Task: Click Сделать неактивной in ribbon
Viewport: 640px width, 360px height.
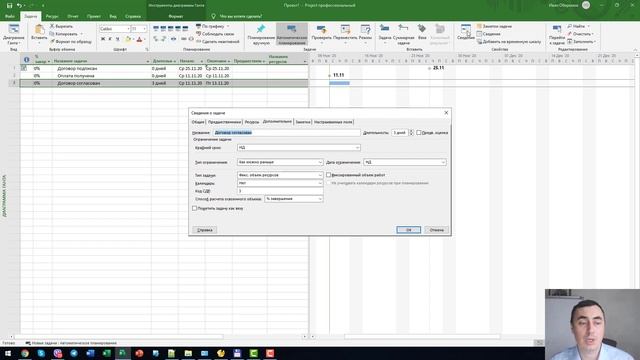Action: [218, 41]
